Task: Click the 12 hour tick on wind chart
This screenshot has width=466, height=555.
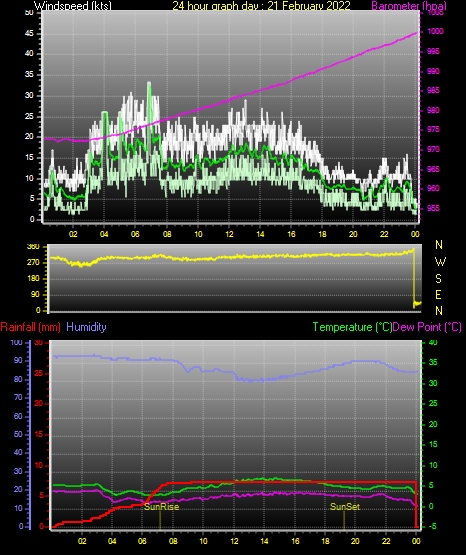Action: coord(229,234)
